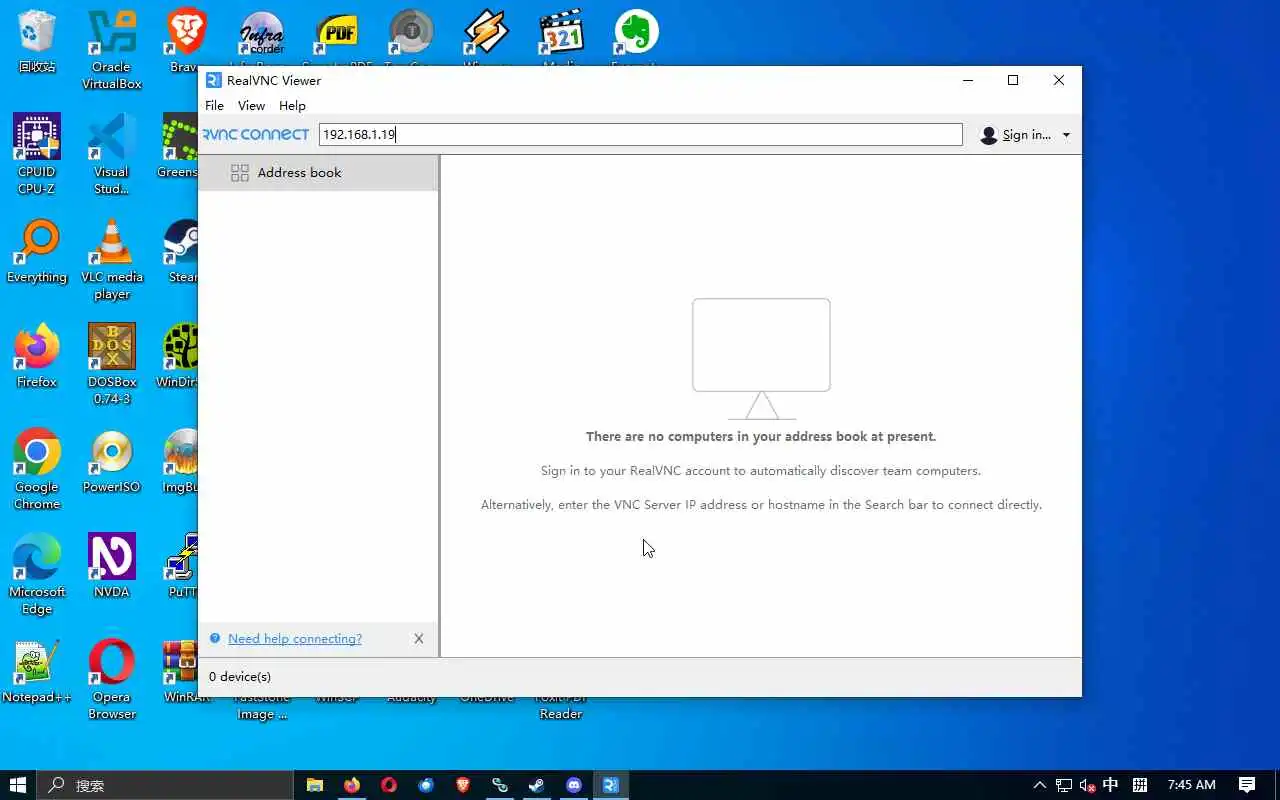
Task: Select the Visual Studio Code desktop icon
Action: coord(112,154)
